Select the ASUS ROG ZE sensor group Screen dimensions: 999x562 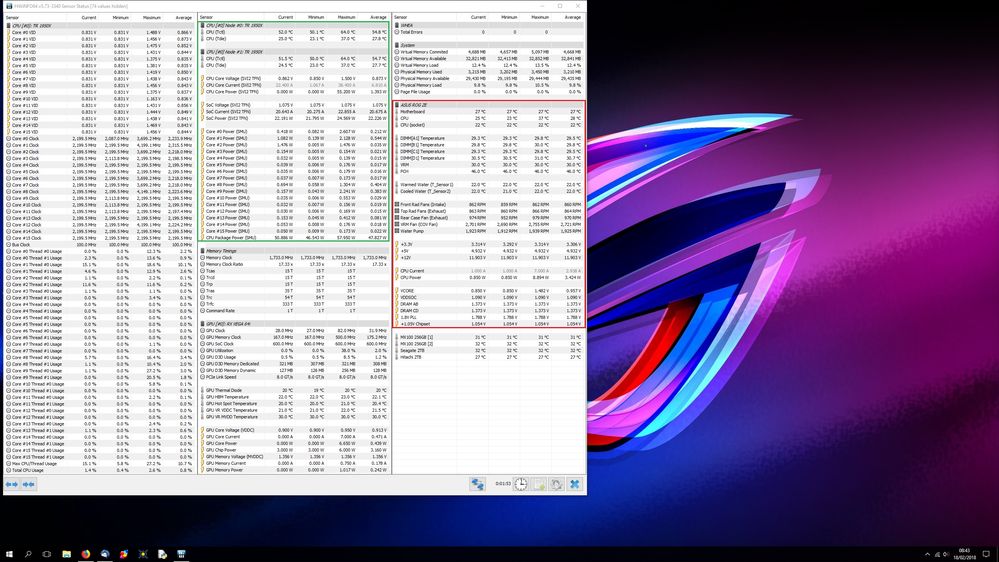click(489, 105)
